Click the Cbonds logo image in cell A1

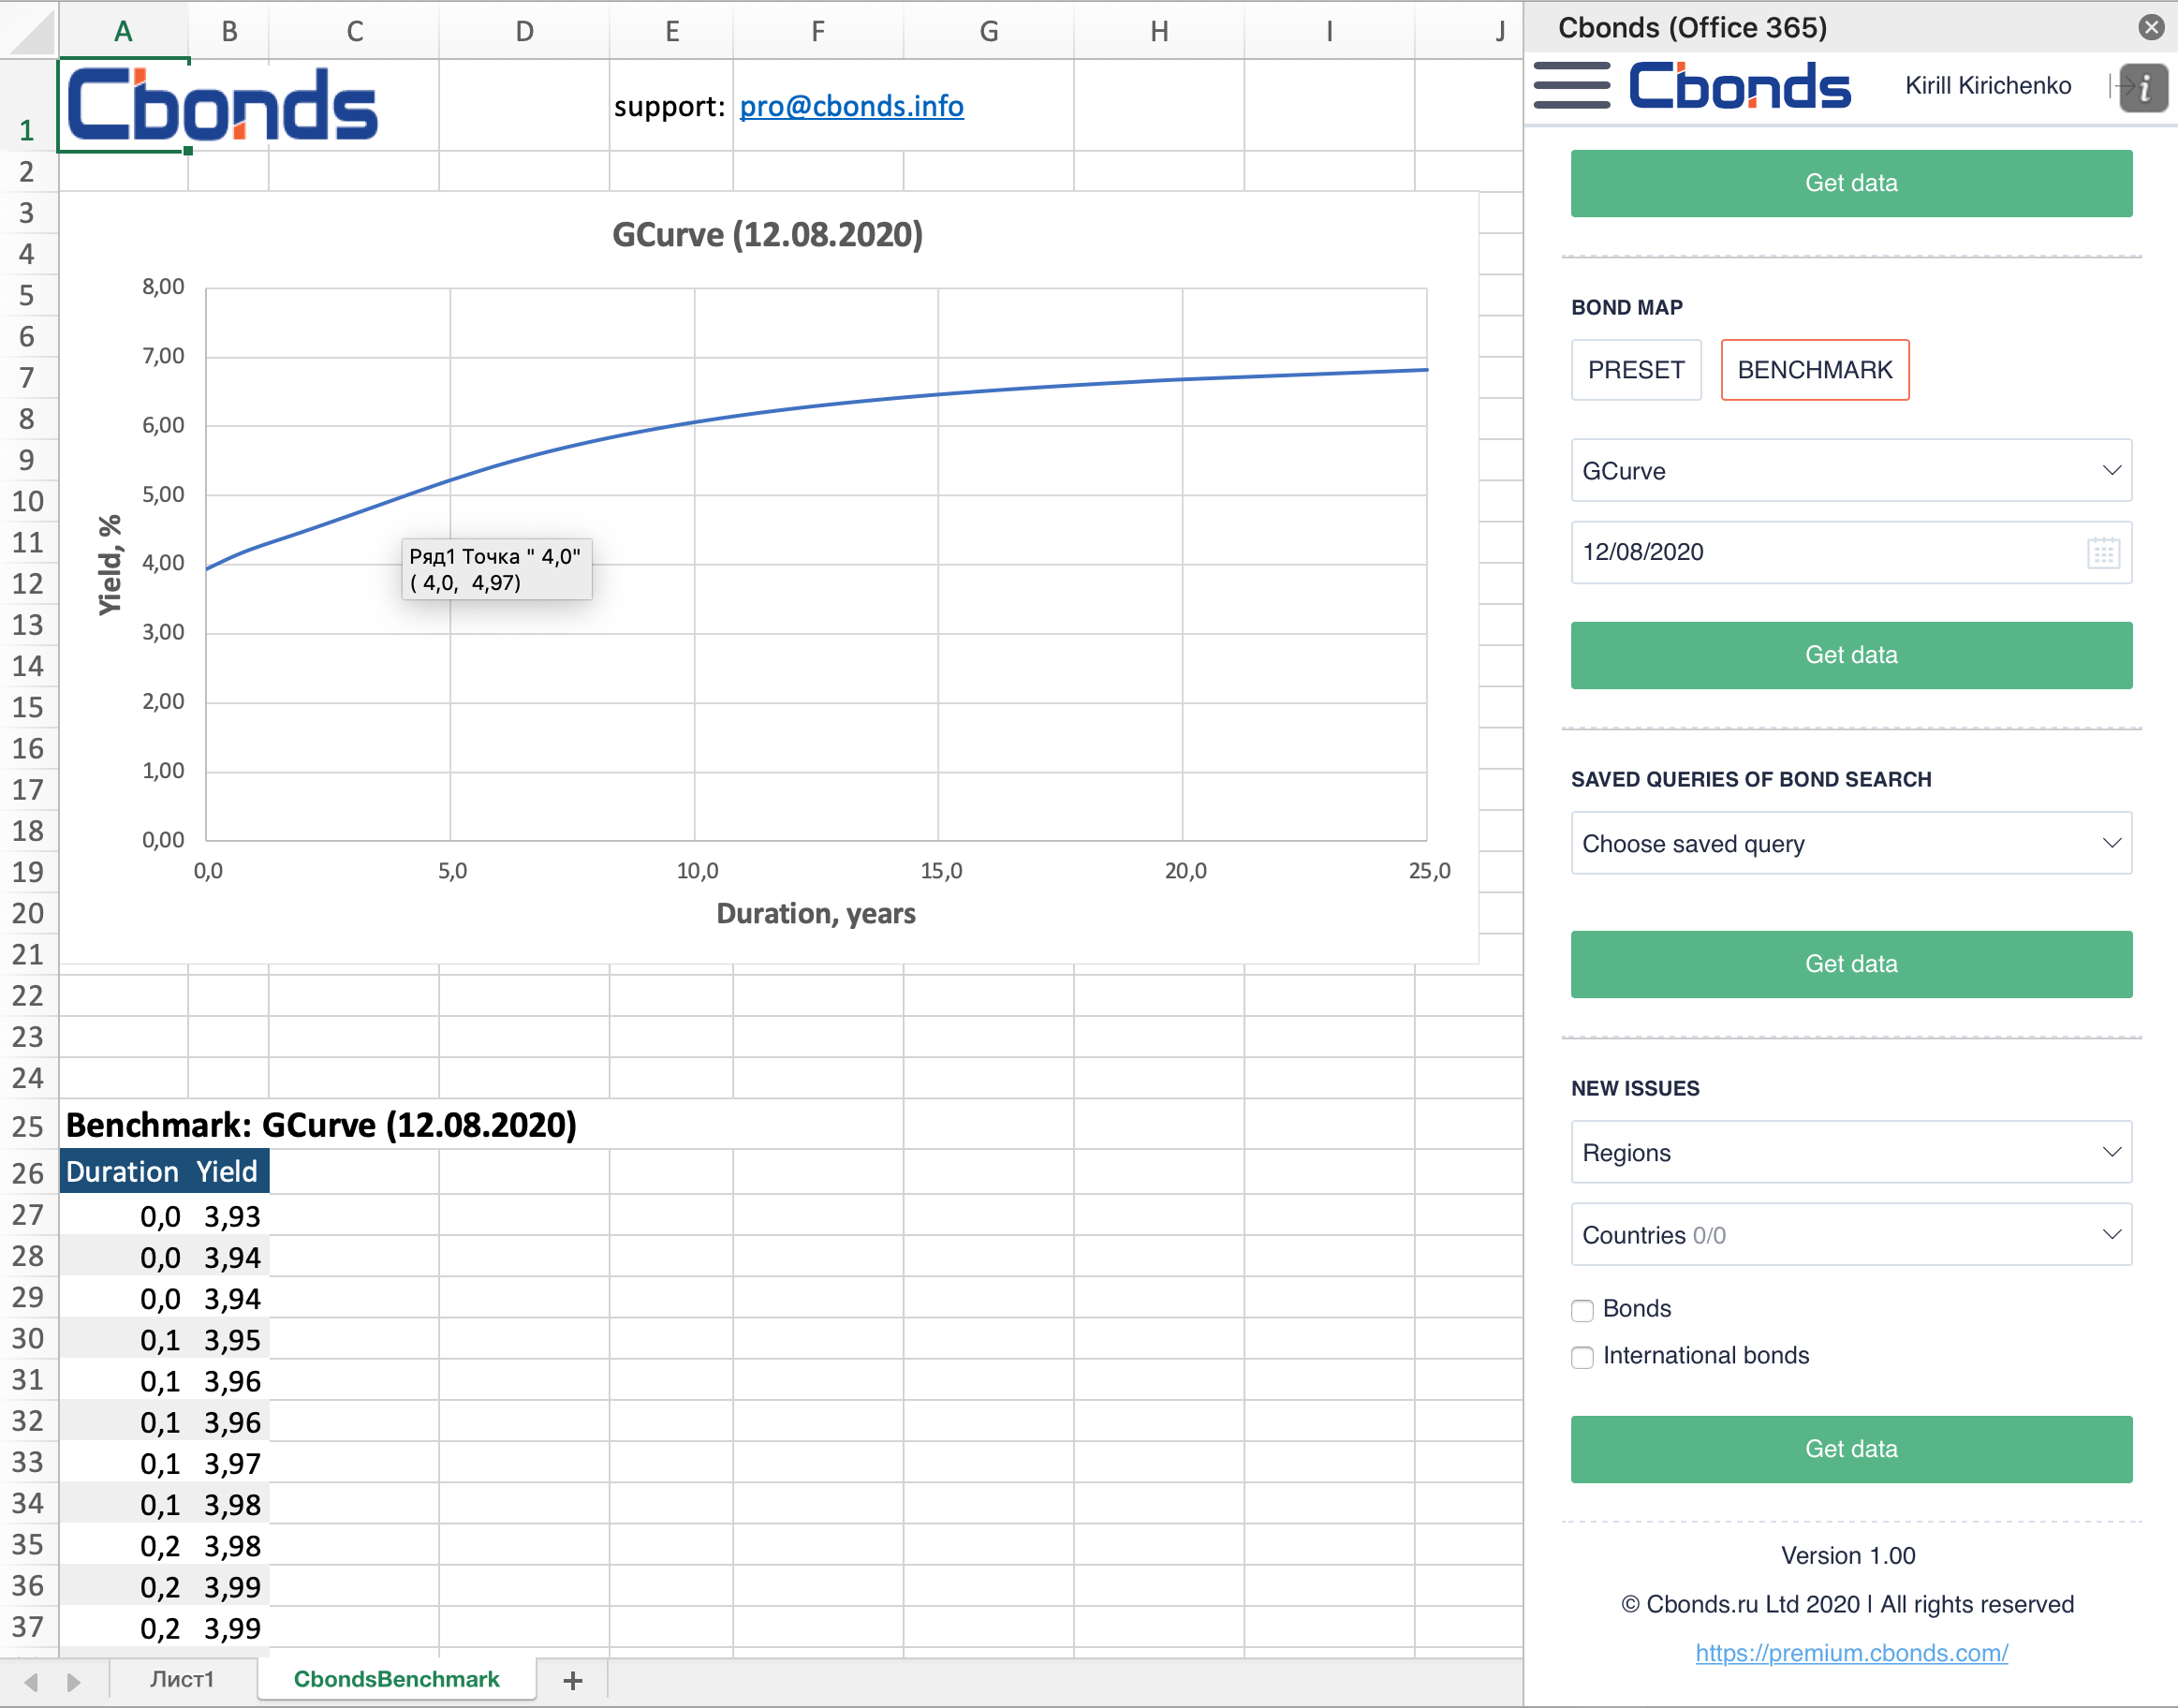(222, 105)
